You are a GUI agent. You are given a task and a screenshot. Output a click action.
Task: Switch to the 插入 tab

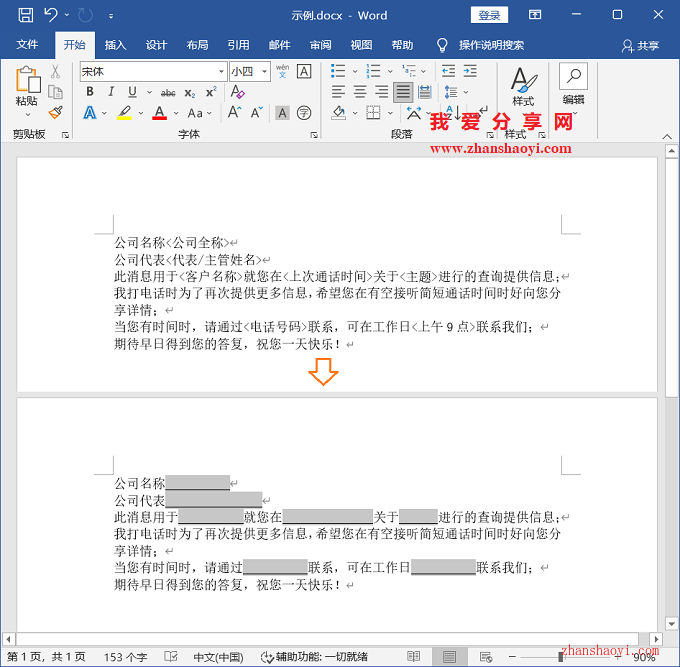[115, 45]
